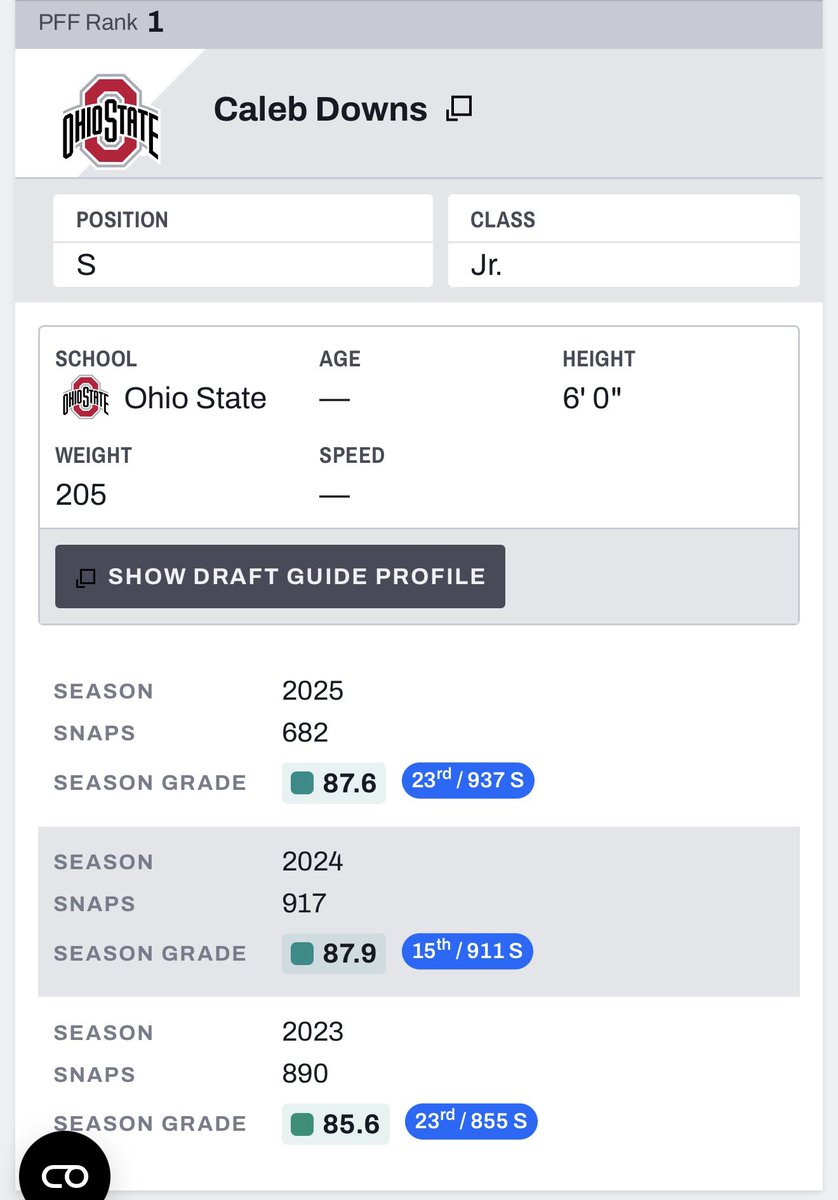The height and width of the screenshot is (1200, 838).
Task: Select the 23rd / 855 S rank badge
Action: 471,1122
